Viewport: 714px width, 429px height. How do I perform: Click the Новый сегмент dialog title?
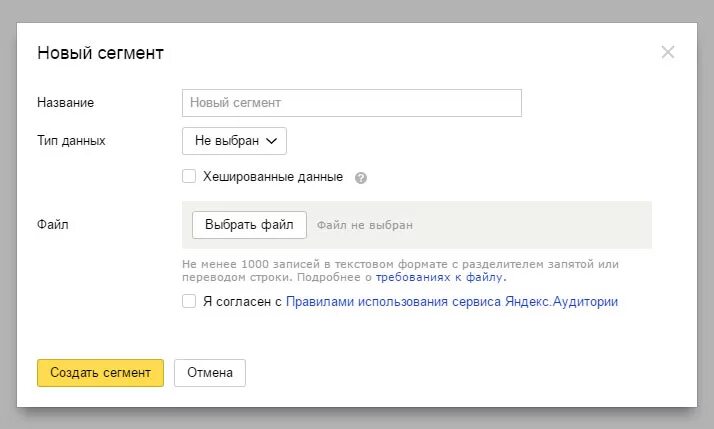[100, 53]
